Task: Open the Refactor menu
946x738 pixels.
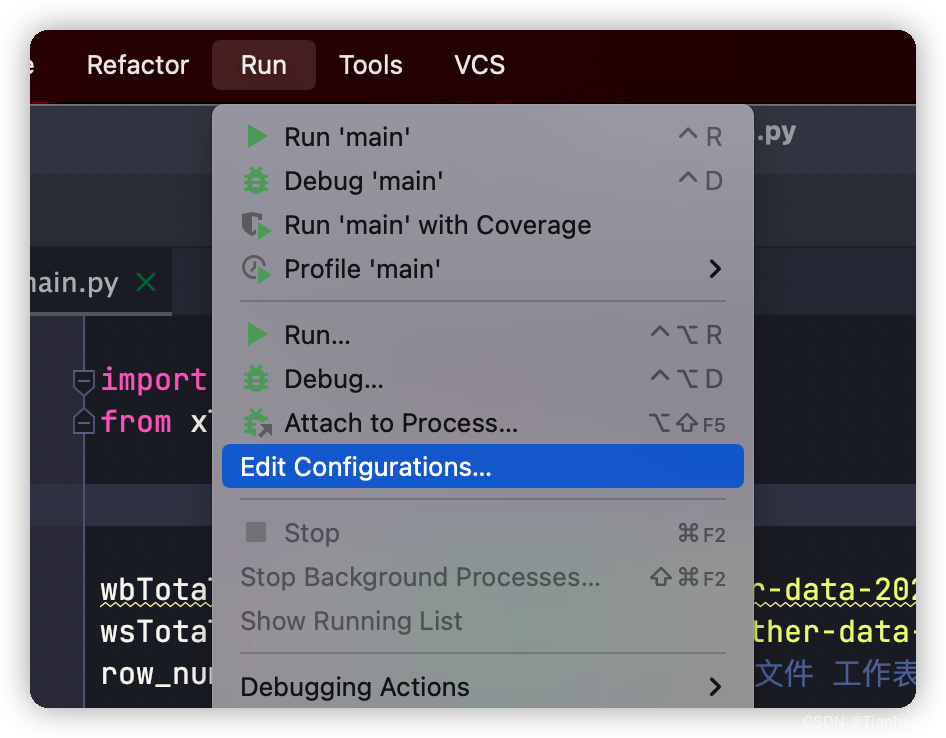Action: point(138,65)
